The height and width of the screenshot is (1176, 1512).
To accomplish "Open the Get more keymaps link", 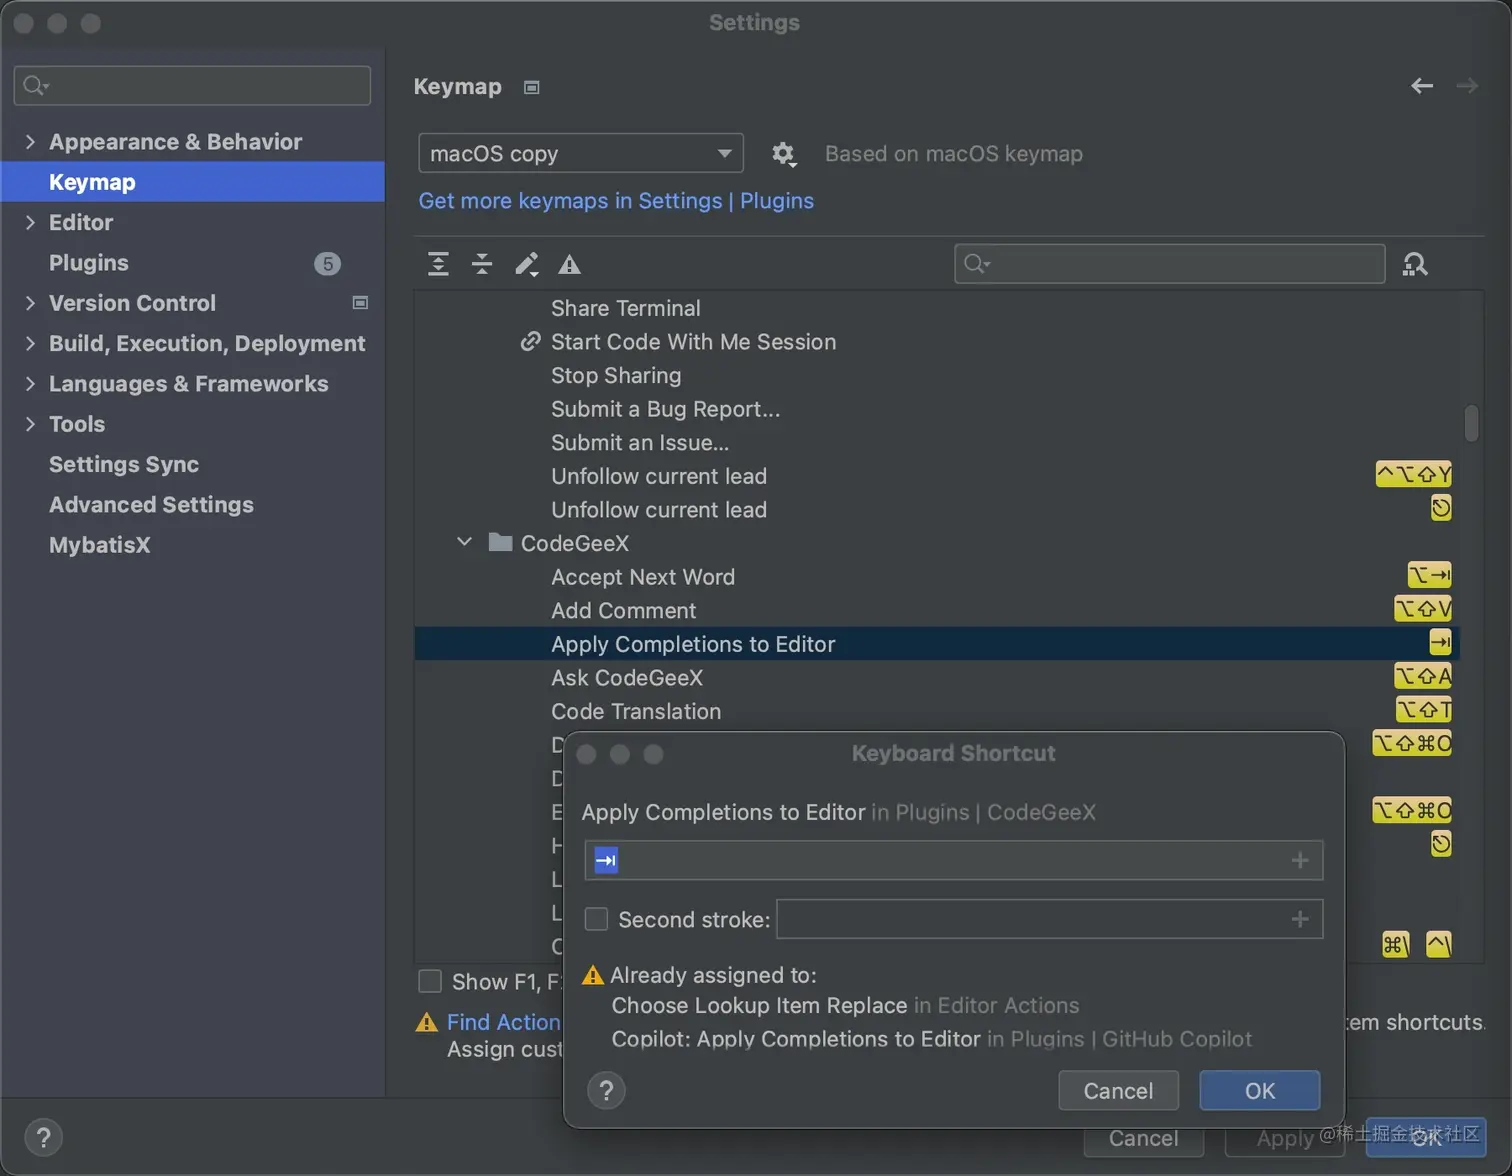I will (616, 201).
